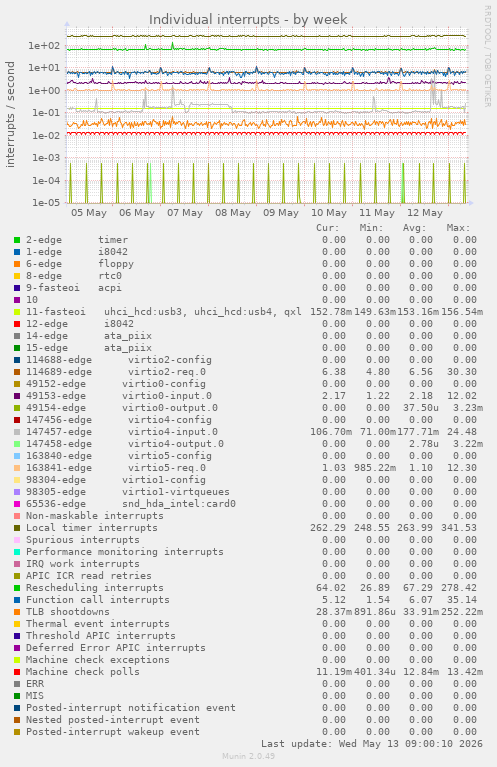Click the 1e+02 y-axis label
The height and width of the screenshot is (767, 497).
(x=44, y=46)
